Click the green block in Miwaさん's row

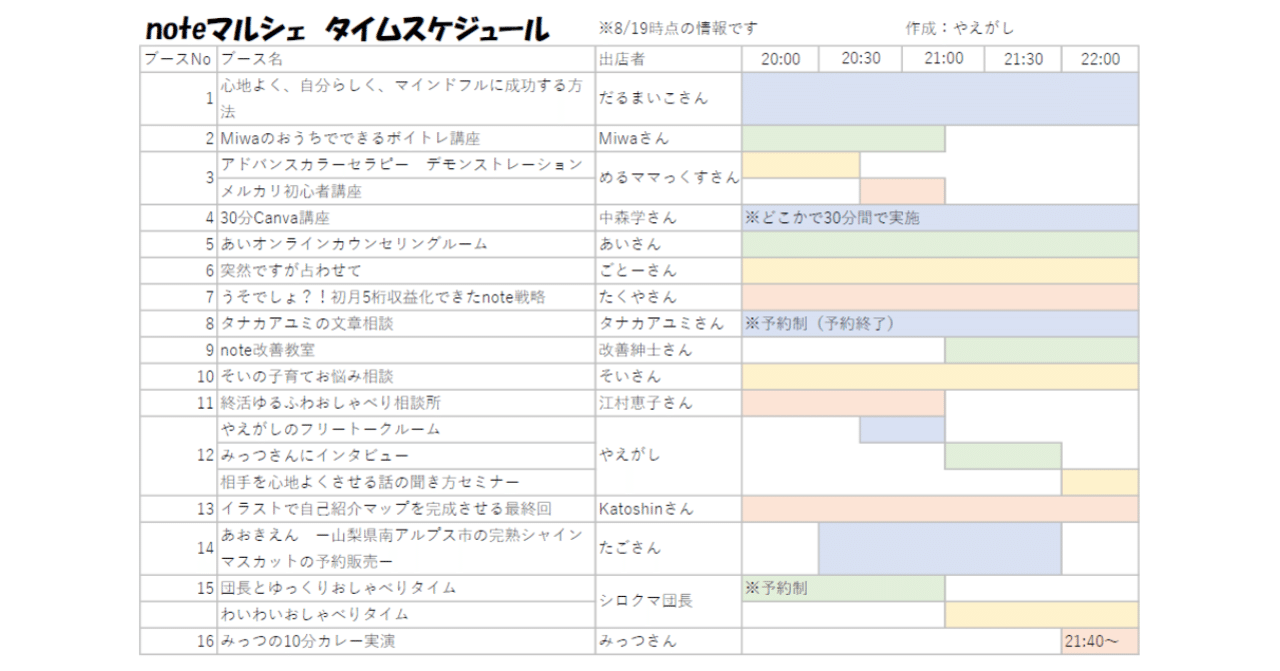point(841,136)
